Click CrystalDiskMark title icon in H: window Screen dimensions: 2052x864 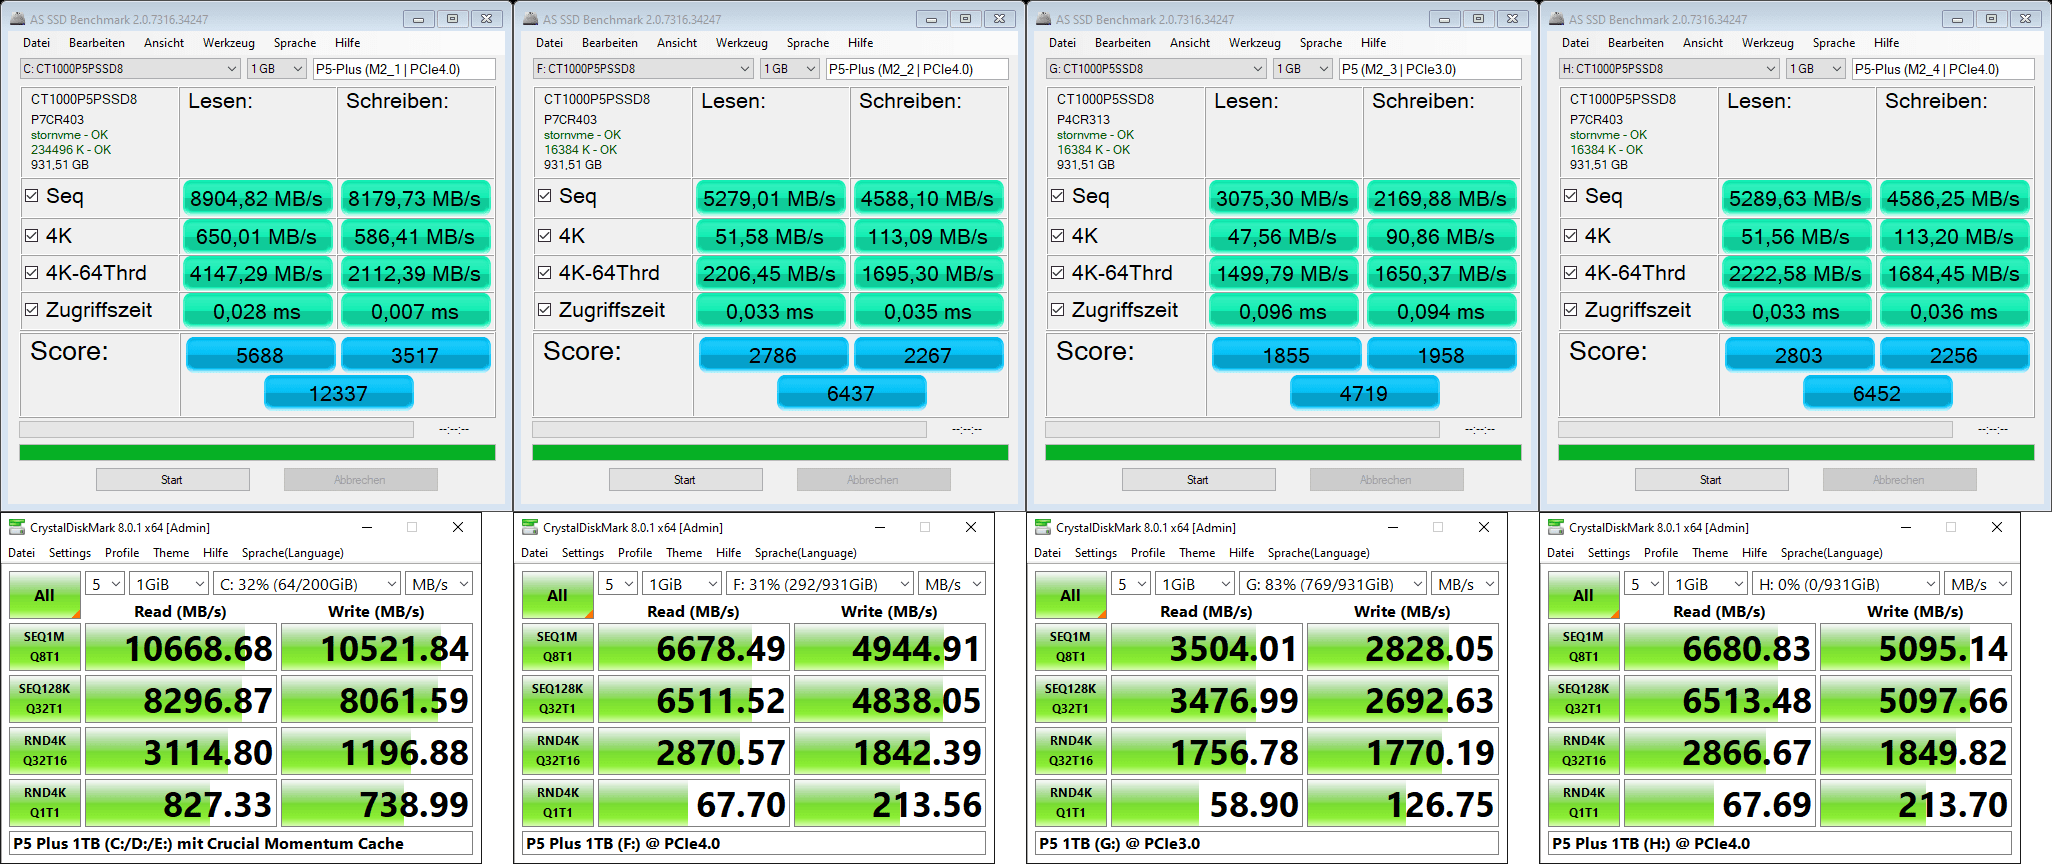[x=1556, y=527]
